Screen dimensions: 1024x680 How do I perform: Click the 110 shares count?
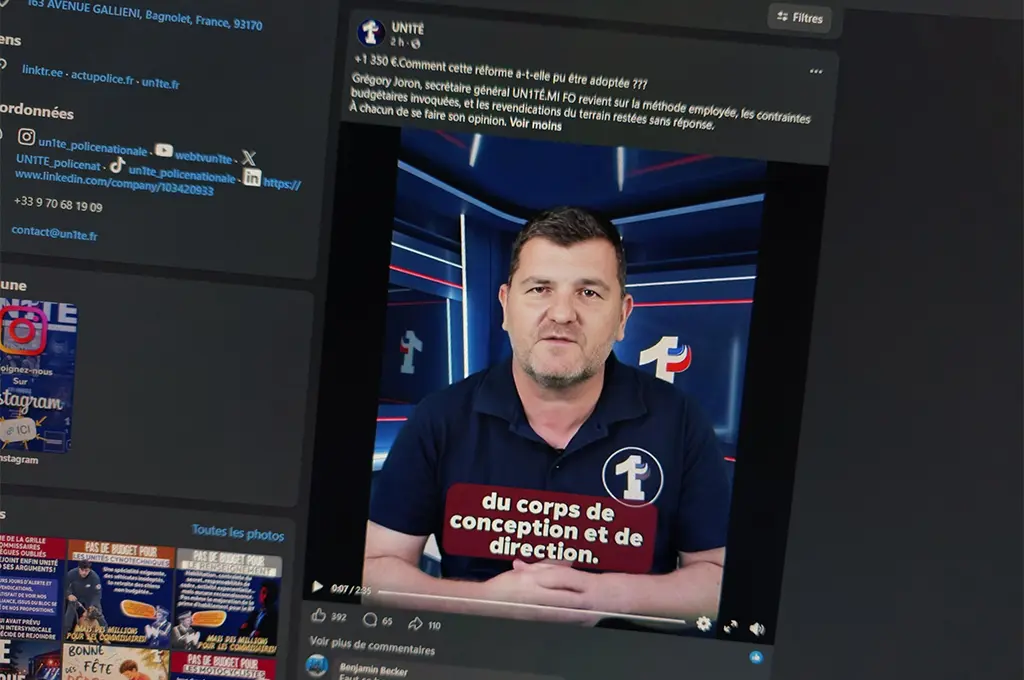click(434, 625)
